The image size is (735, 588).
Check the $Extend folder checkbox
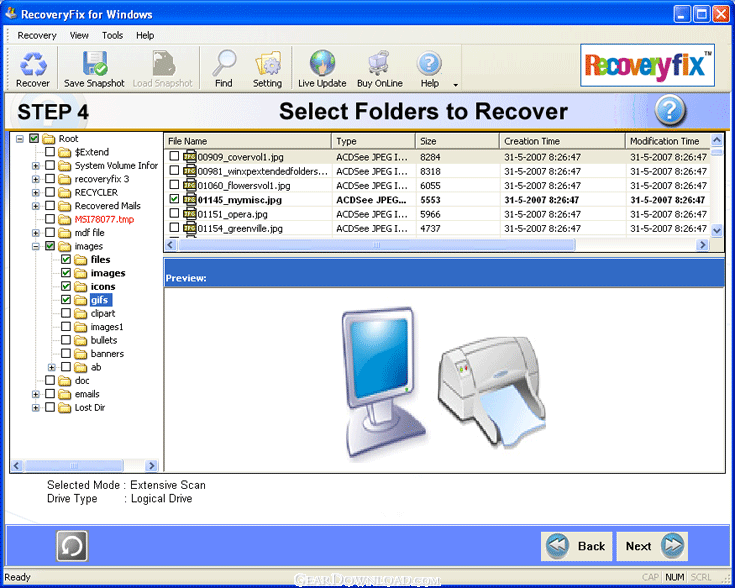pyautogui.click(x=50, y=152)
